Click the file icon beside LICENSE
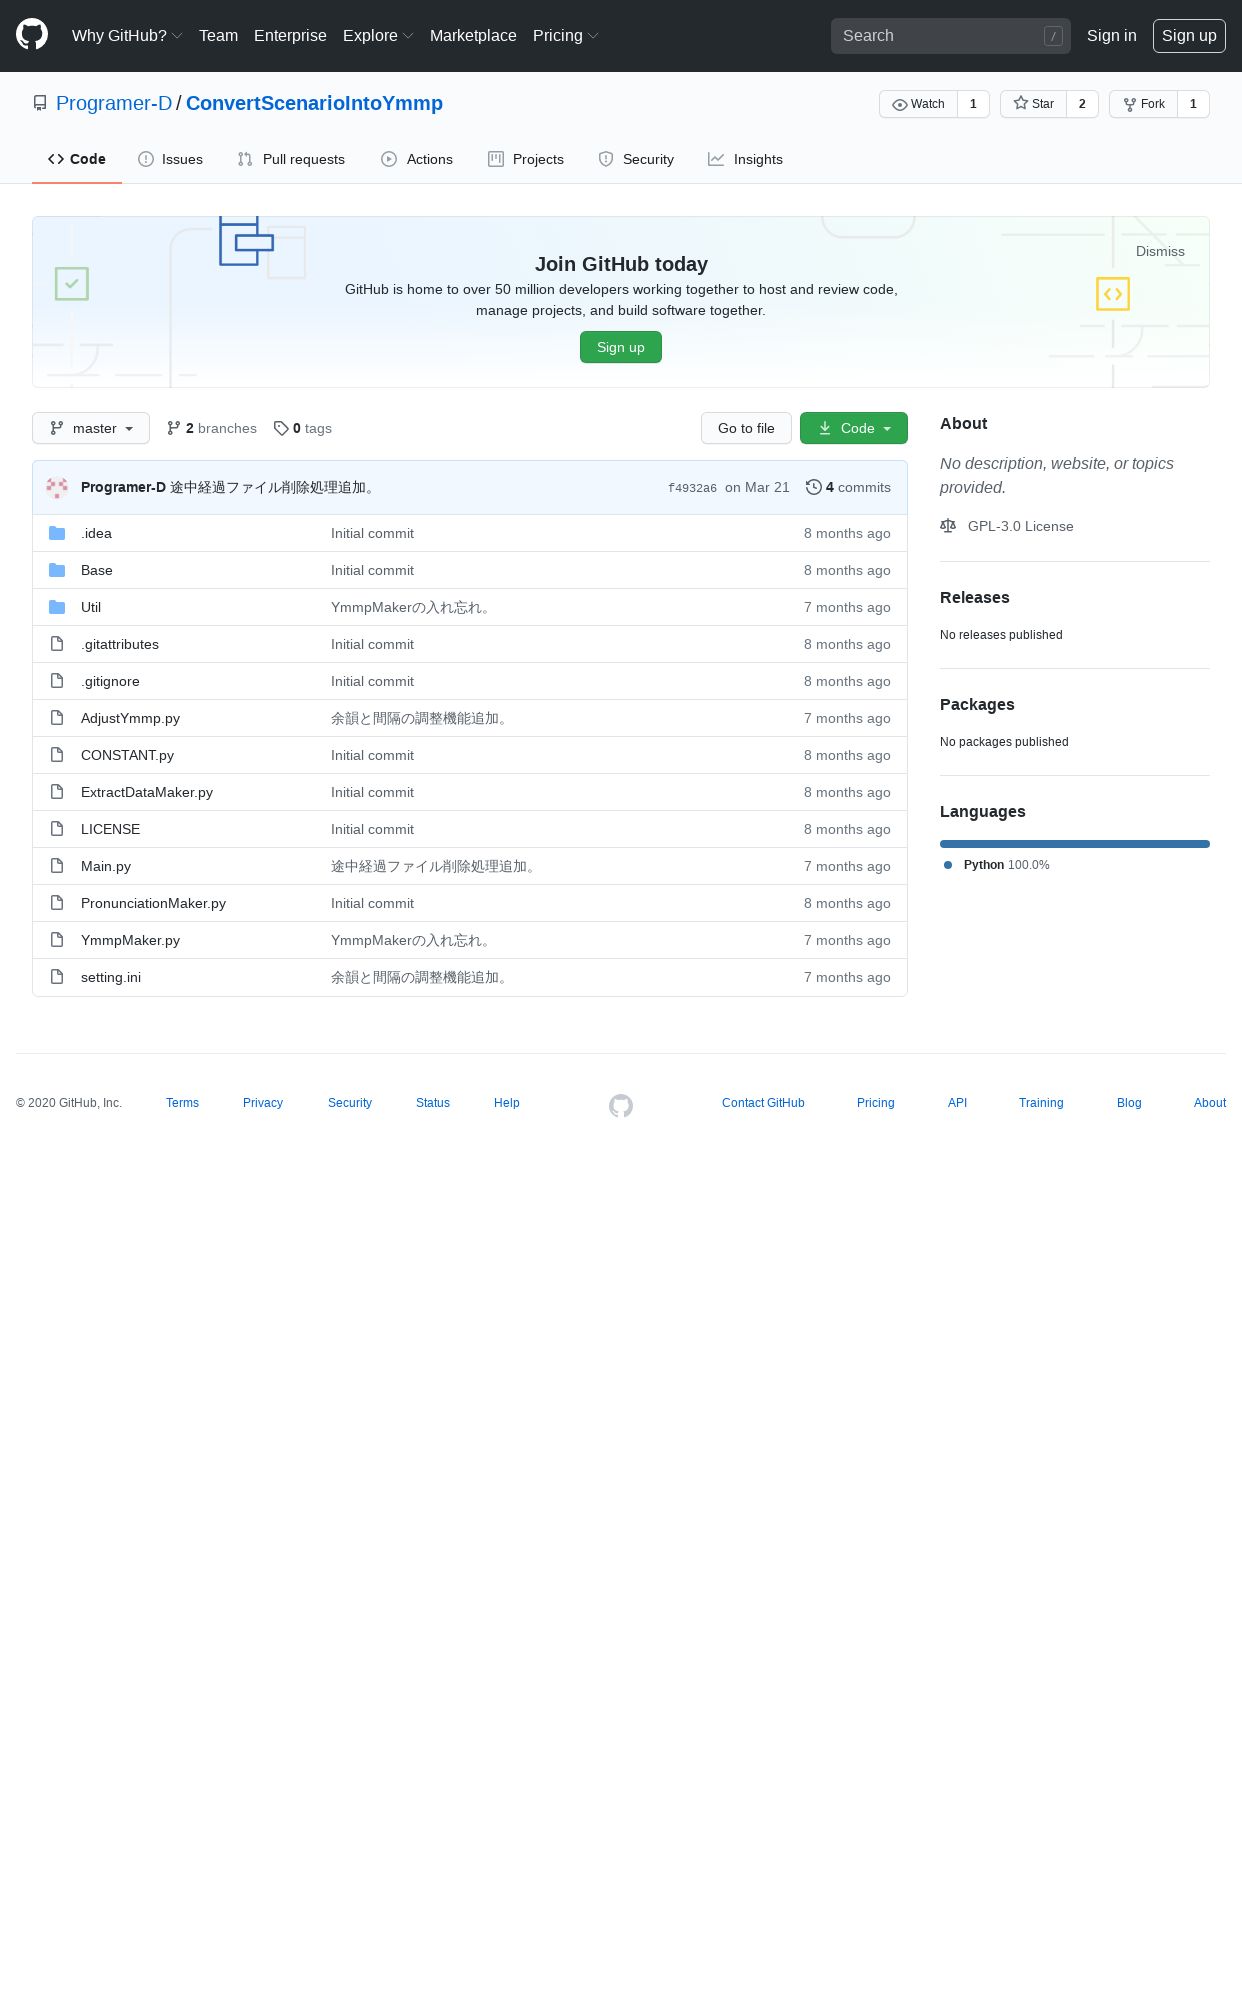The height and width of the screenshot is (2000, 1242). [57, 829]
